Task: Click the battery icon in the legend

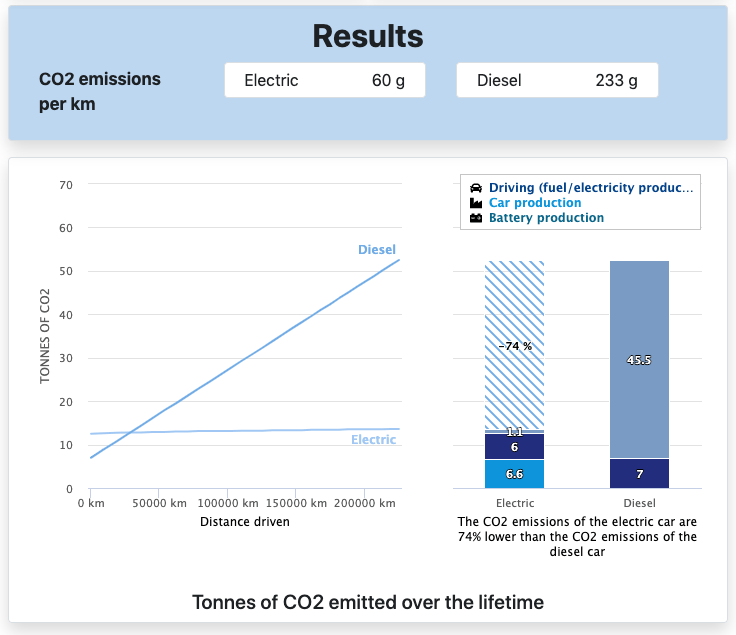Action: [x=476, y=218]
